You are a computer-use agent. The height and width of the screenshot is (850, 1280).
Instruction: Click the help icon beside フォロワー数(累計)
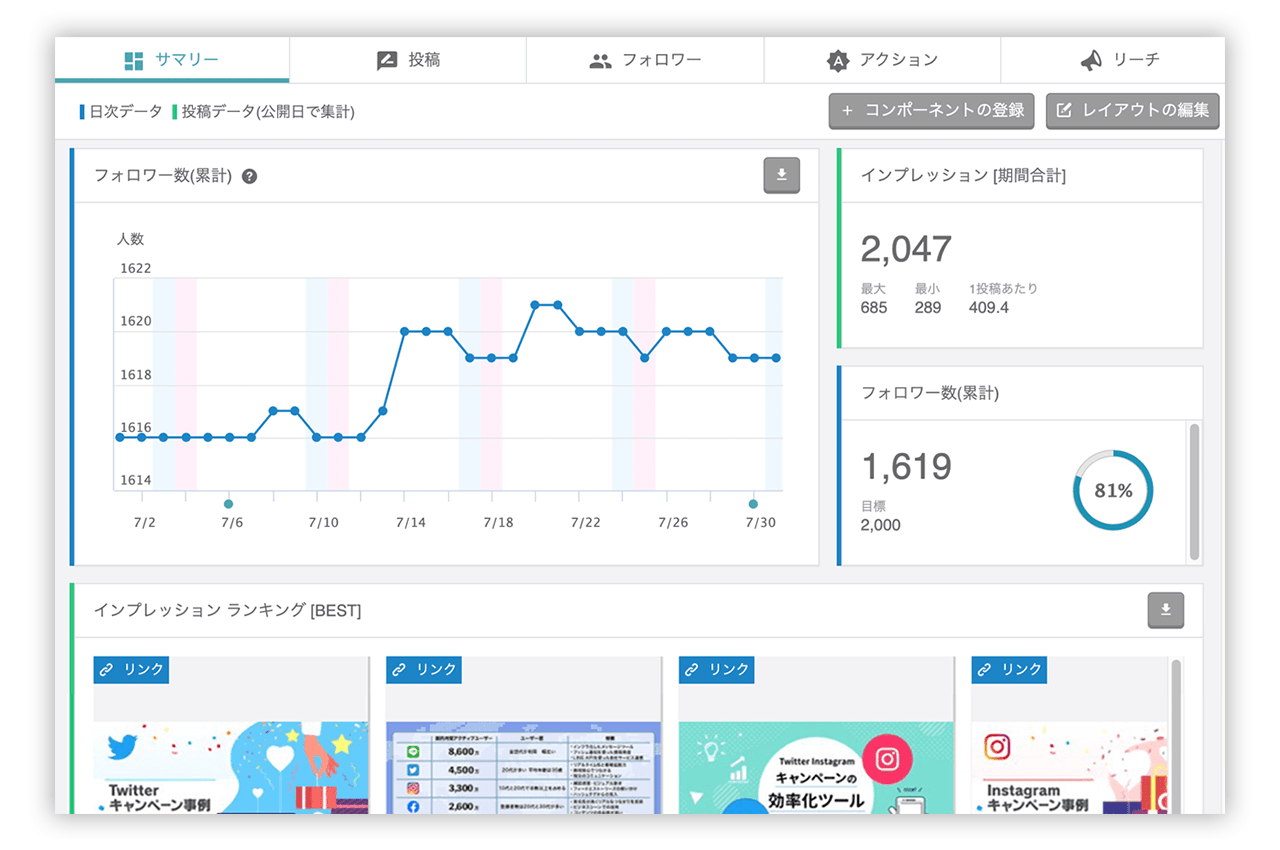250,177
